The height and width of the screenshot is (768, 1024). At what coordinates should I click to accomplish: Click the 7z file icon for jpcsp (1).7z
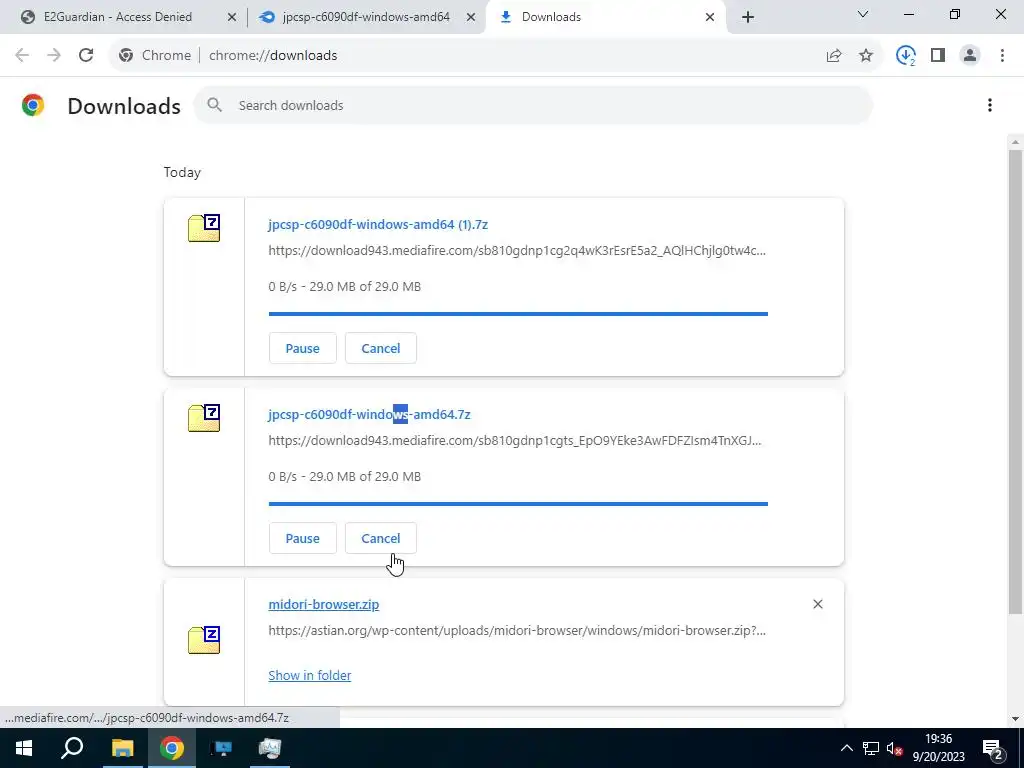204,228
